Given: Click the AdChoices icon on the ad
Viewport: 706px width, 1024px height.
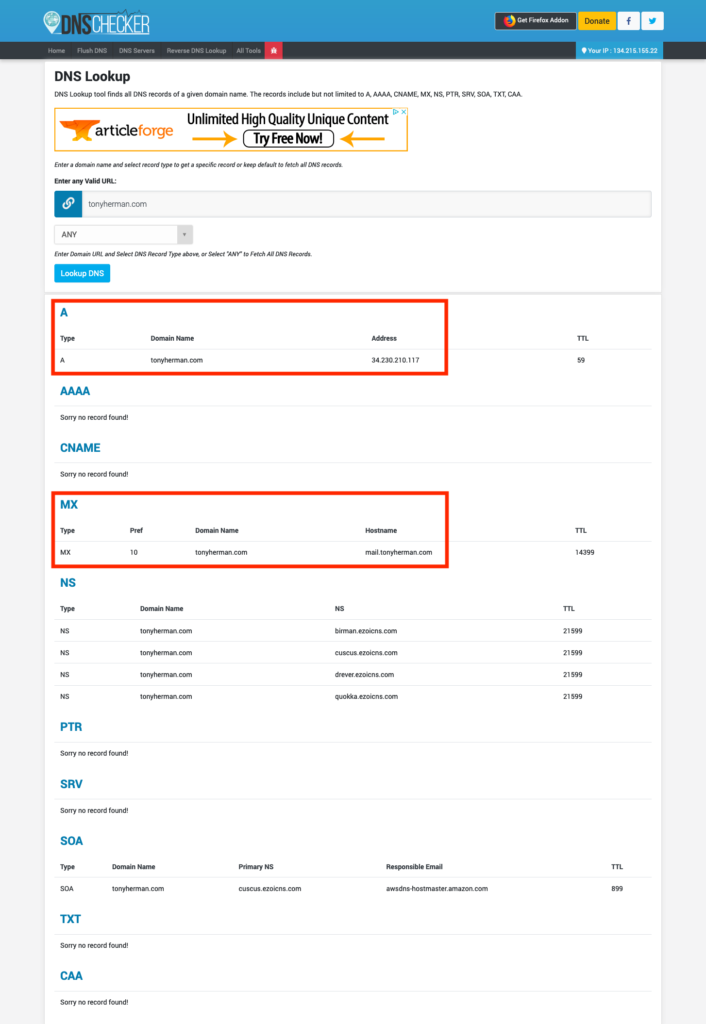Looking at the screenshot, I should pos(395,112).
